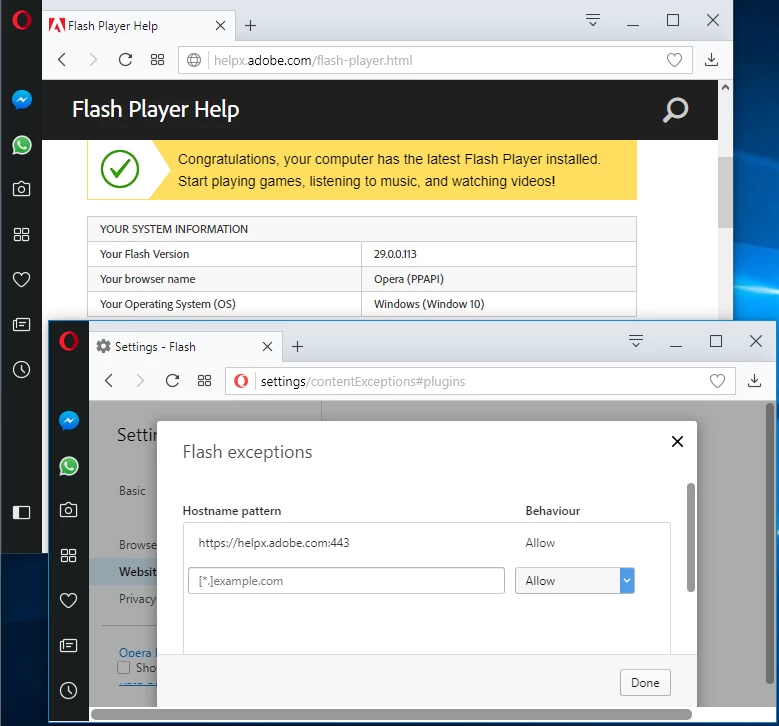The height and width of the screenshot is (726, 779).
Task: Open the Allow behaviour dropdown
Action: pyautogui.click(x=575, y=580)
